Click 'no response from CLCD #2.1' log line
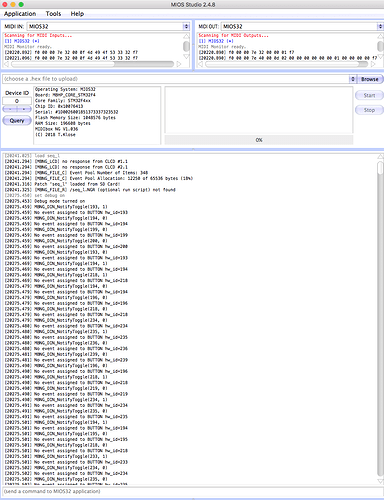 coord(66,167)
